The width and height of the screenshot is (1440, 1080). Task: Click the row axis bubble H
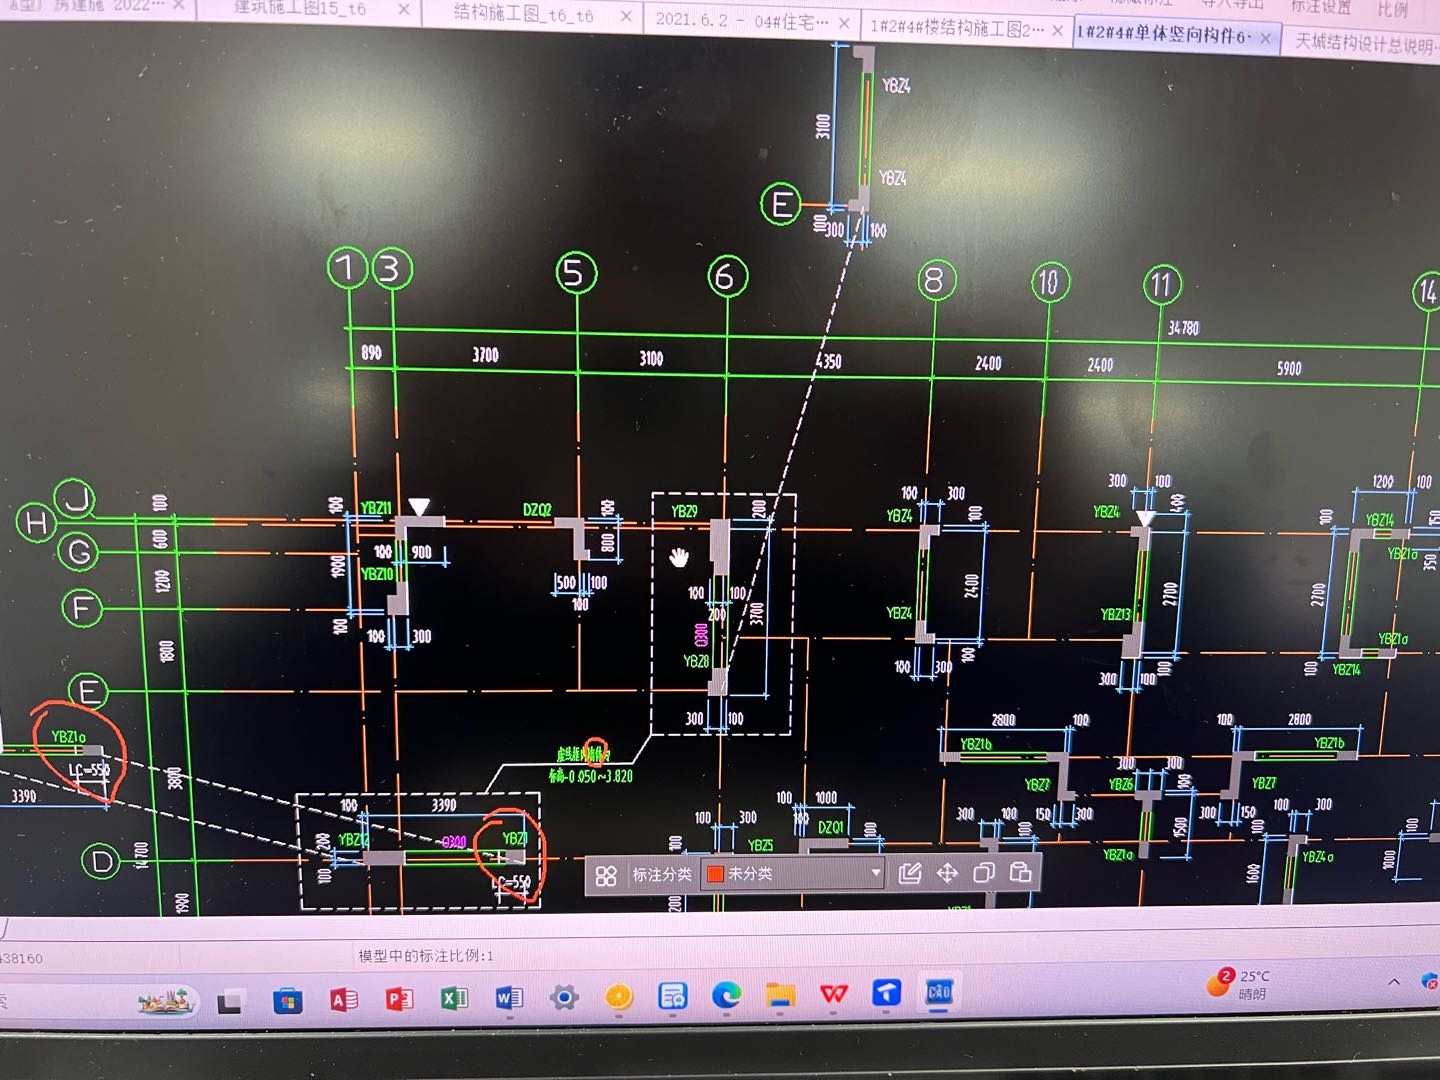pyautogui.click(x=35, y=522)
